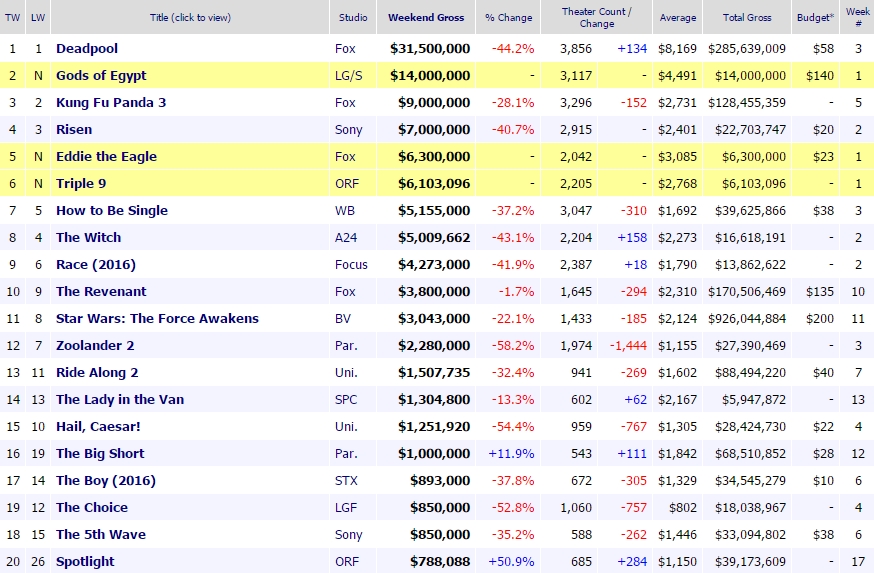
Task: Click the 3,296 theater count for Kung Fu Panda 3
Action: 576,103
